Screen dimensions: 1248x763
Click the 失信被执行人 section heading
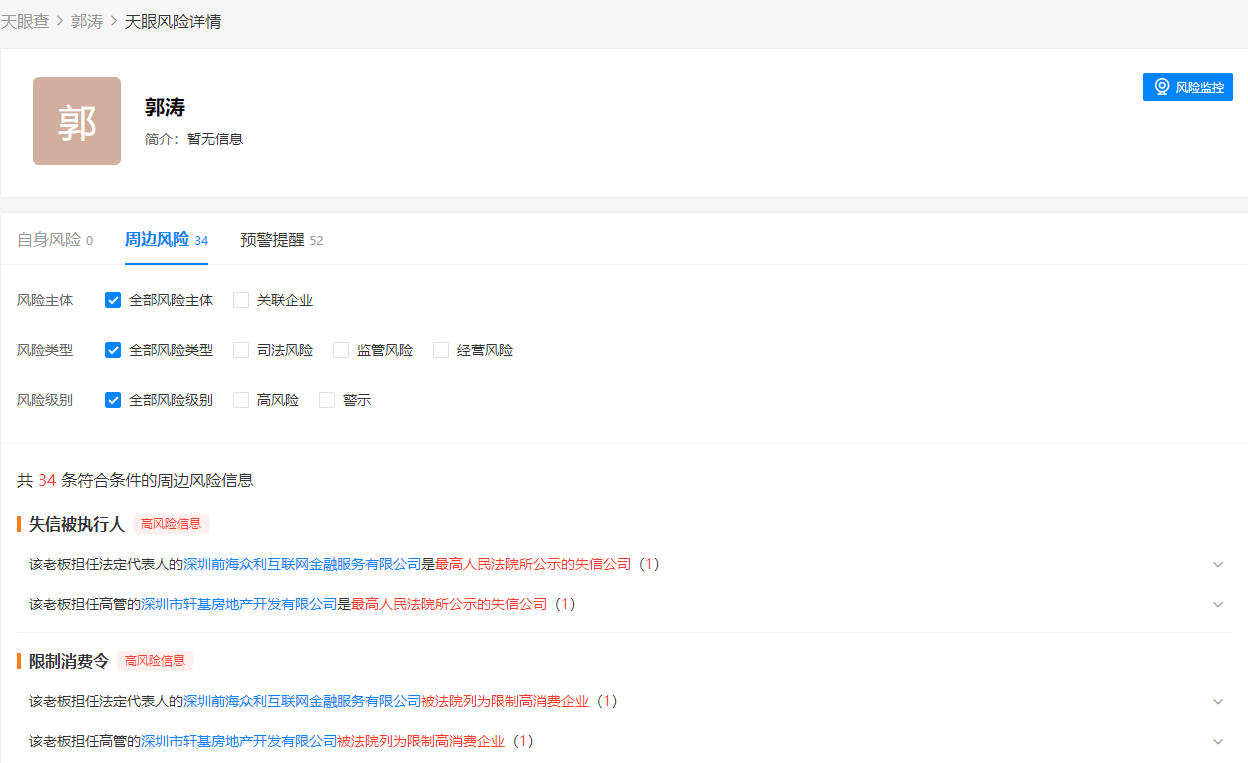[x=76, y=524]
